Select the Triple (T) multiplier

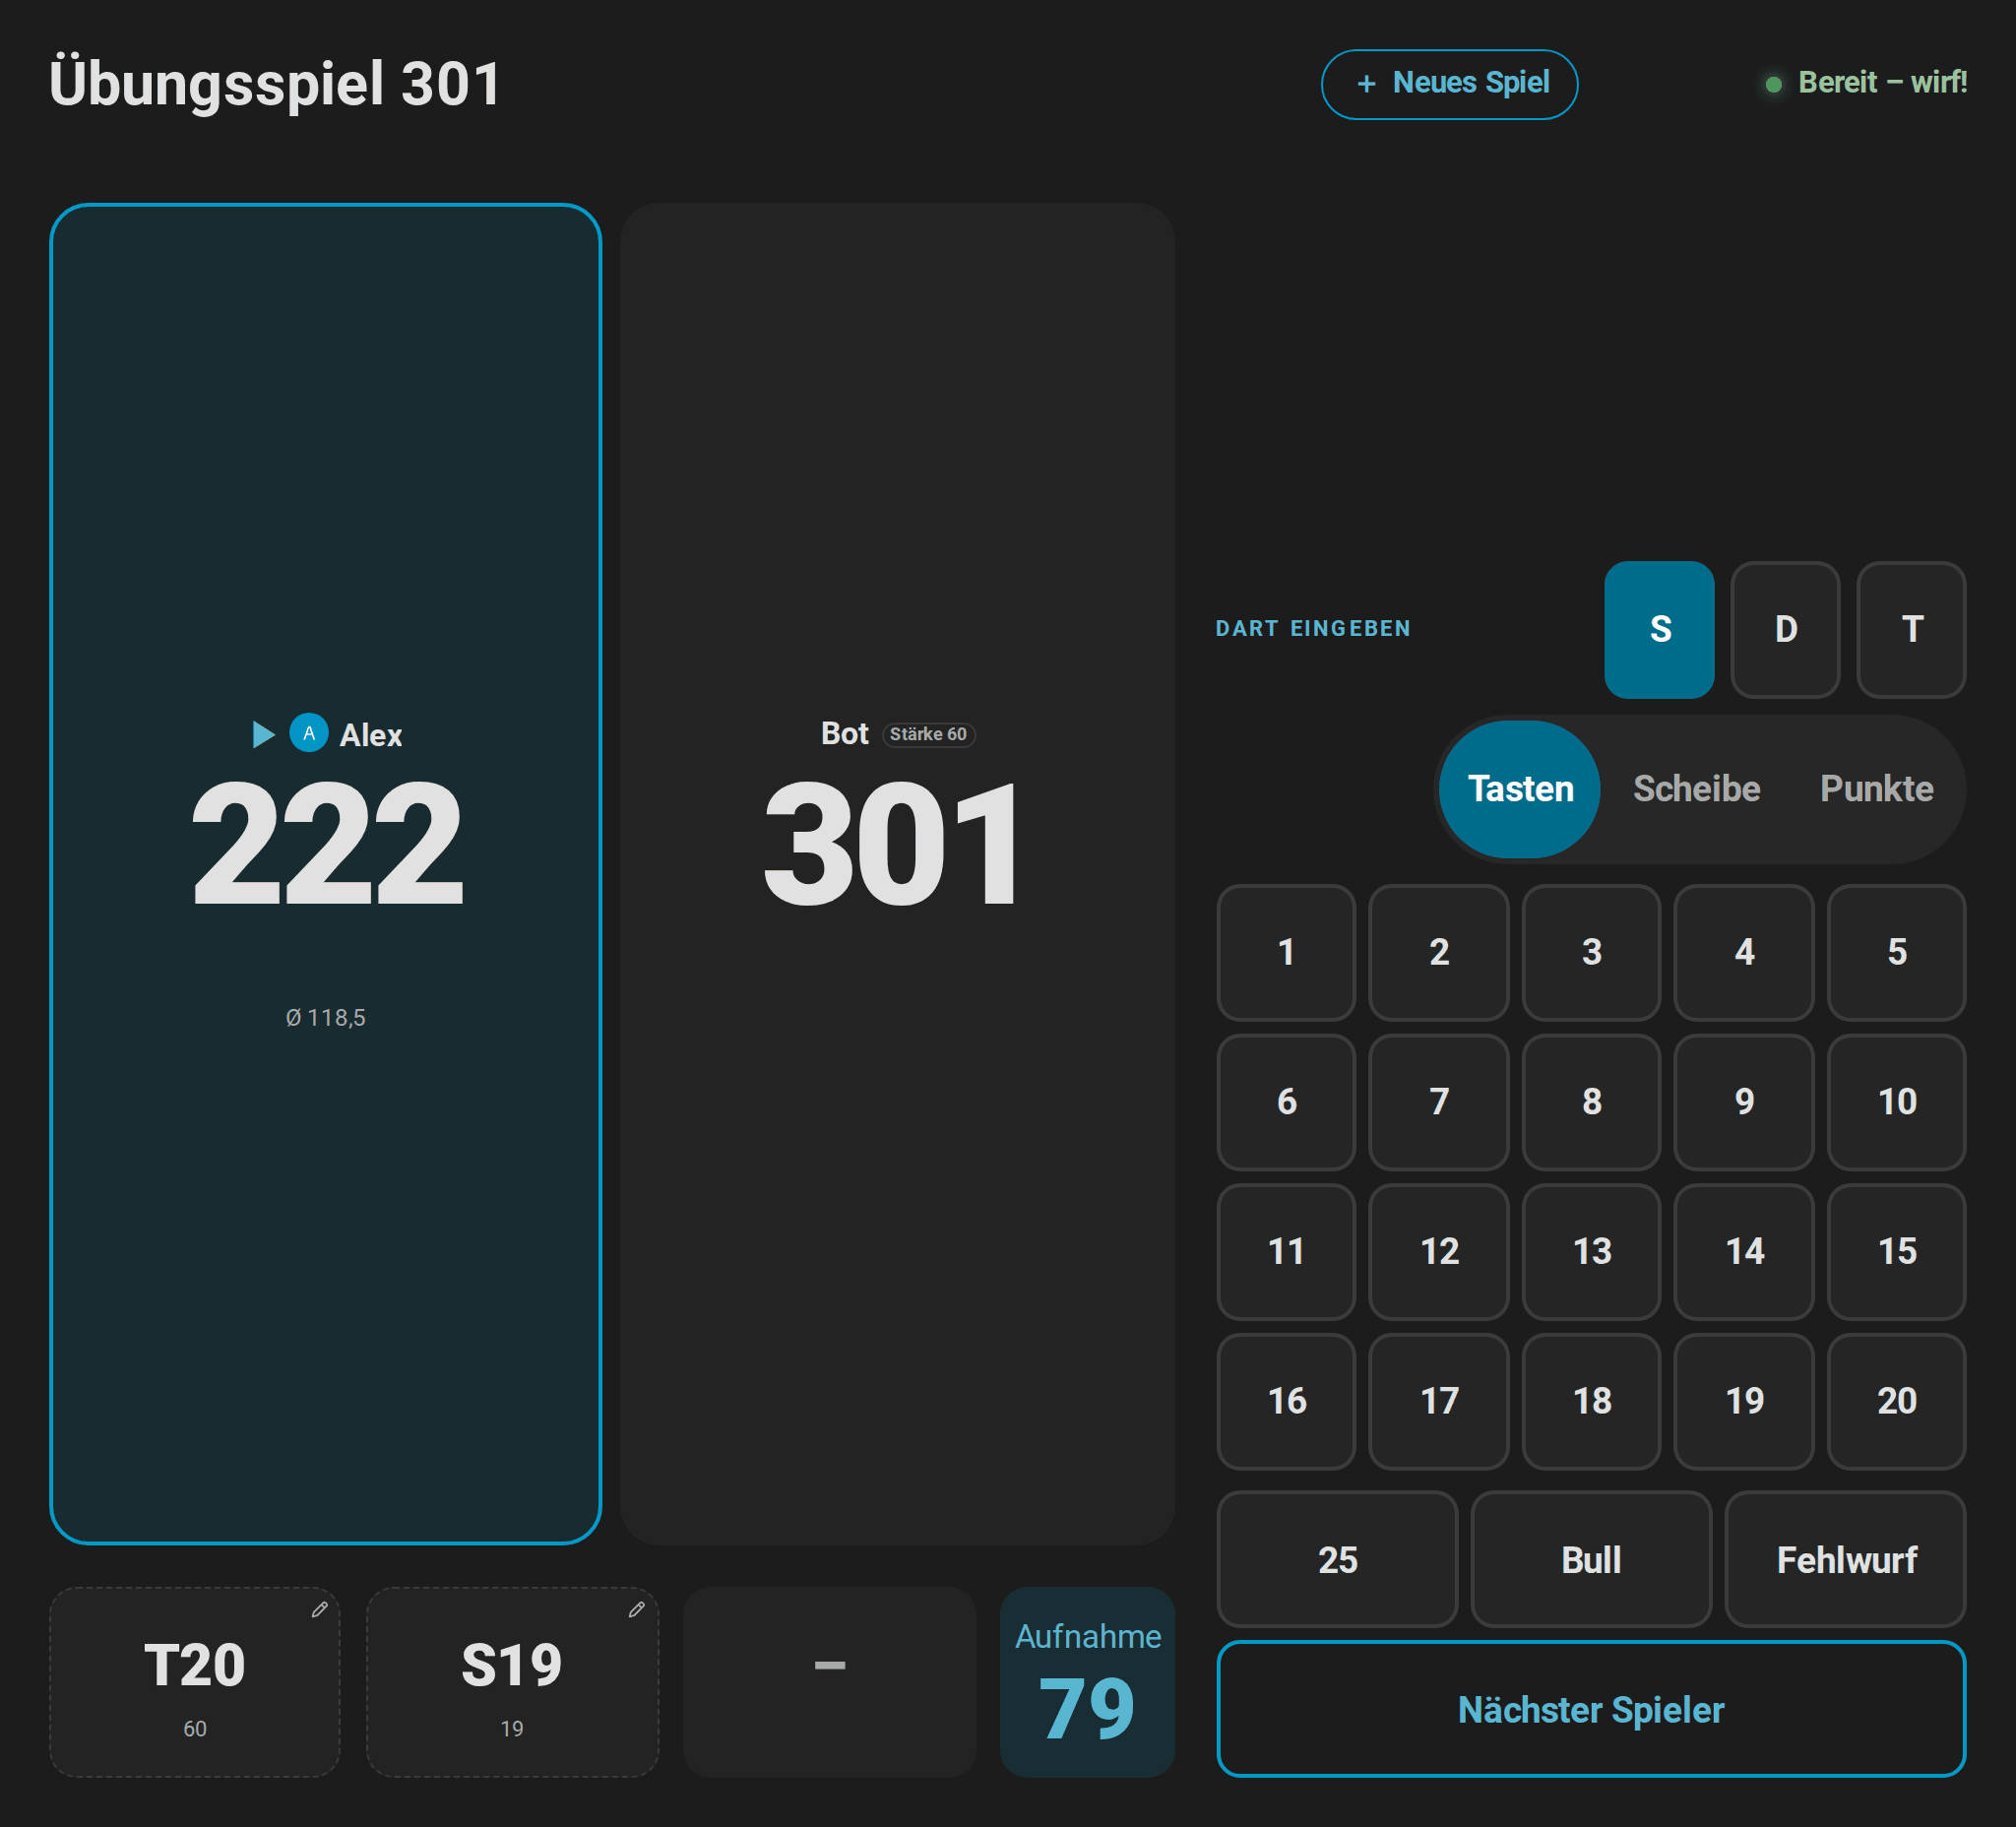pos(1911,629)
